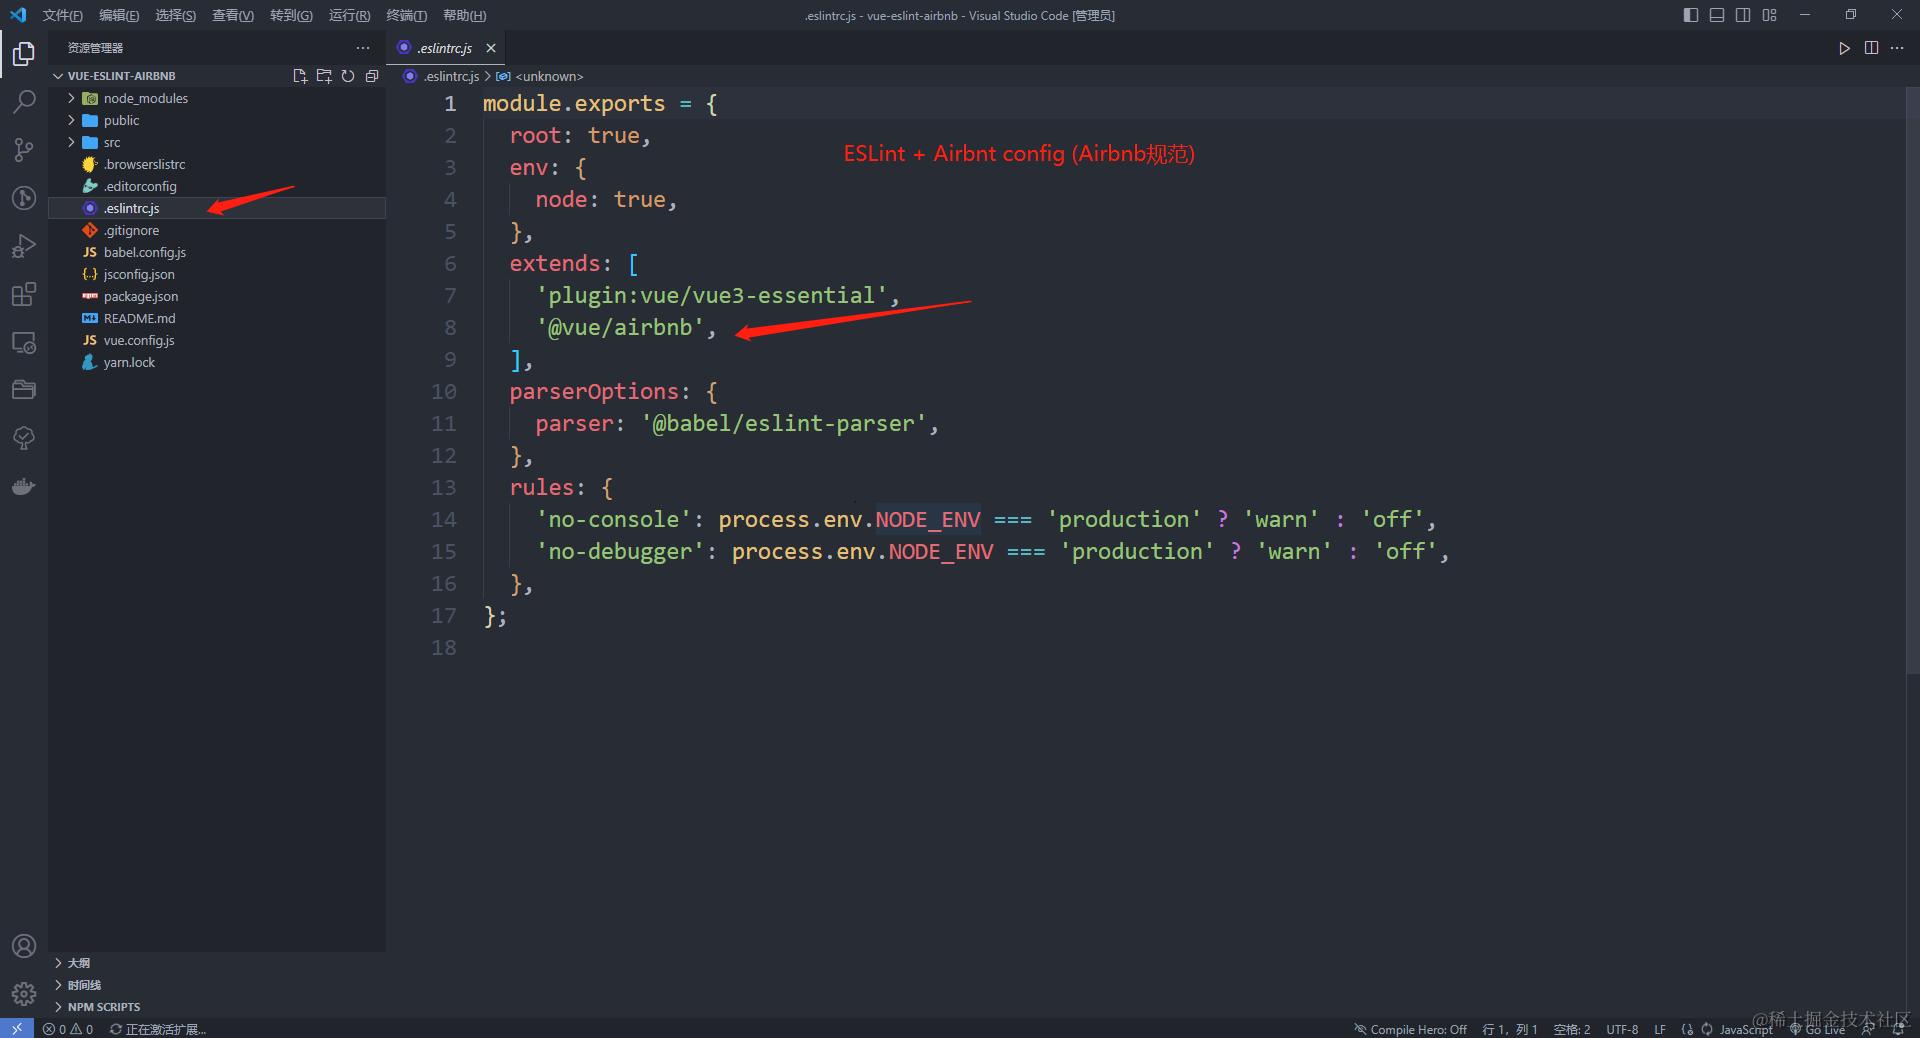
Task: Open the explorer panel more actions menu
Action: point(363,48)
